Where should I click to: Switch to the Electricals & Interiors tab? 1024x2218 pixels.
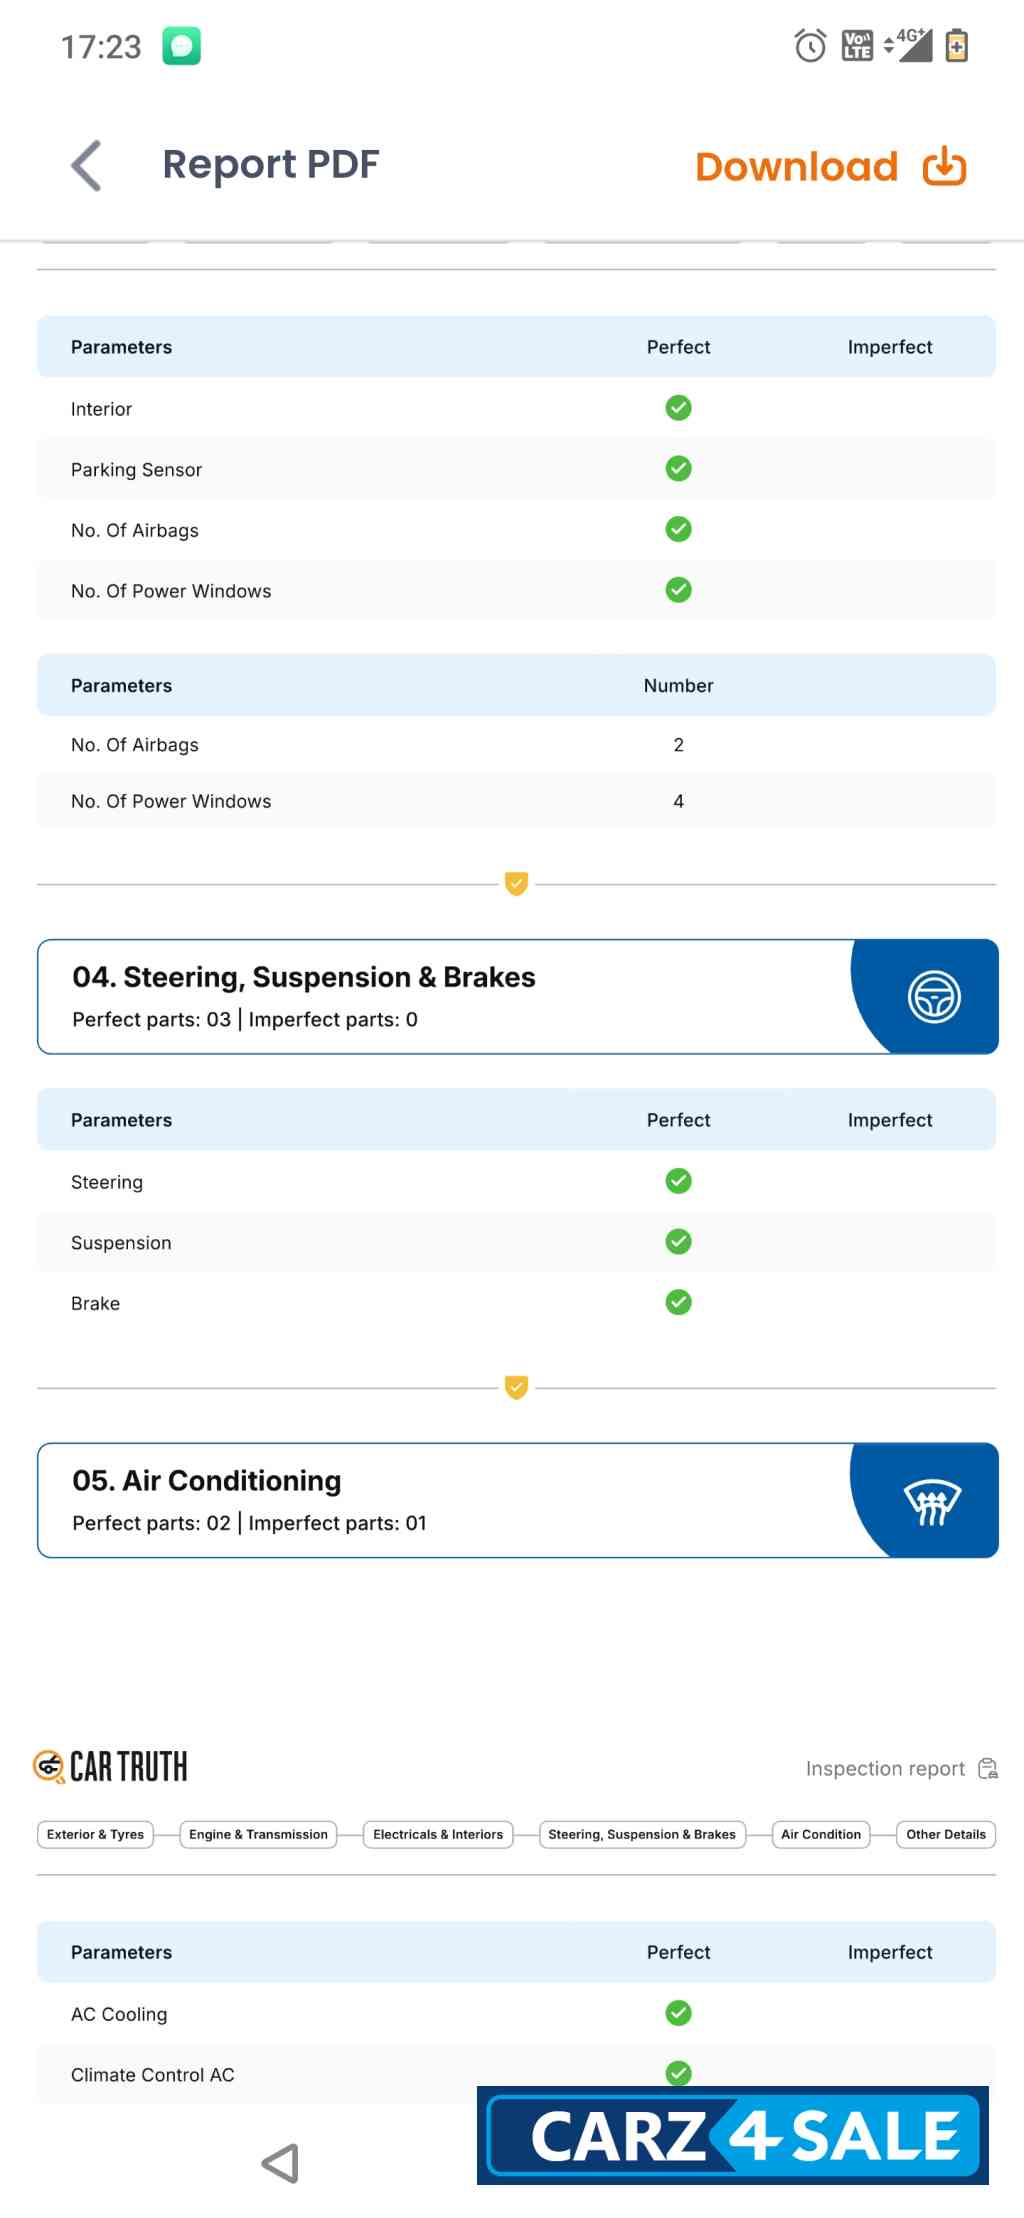[x=438, y=1834]
